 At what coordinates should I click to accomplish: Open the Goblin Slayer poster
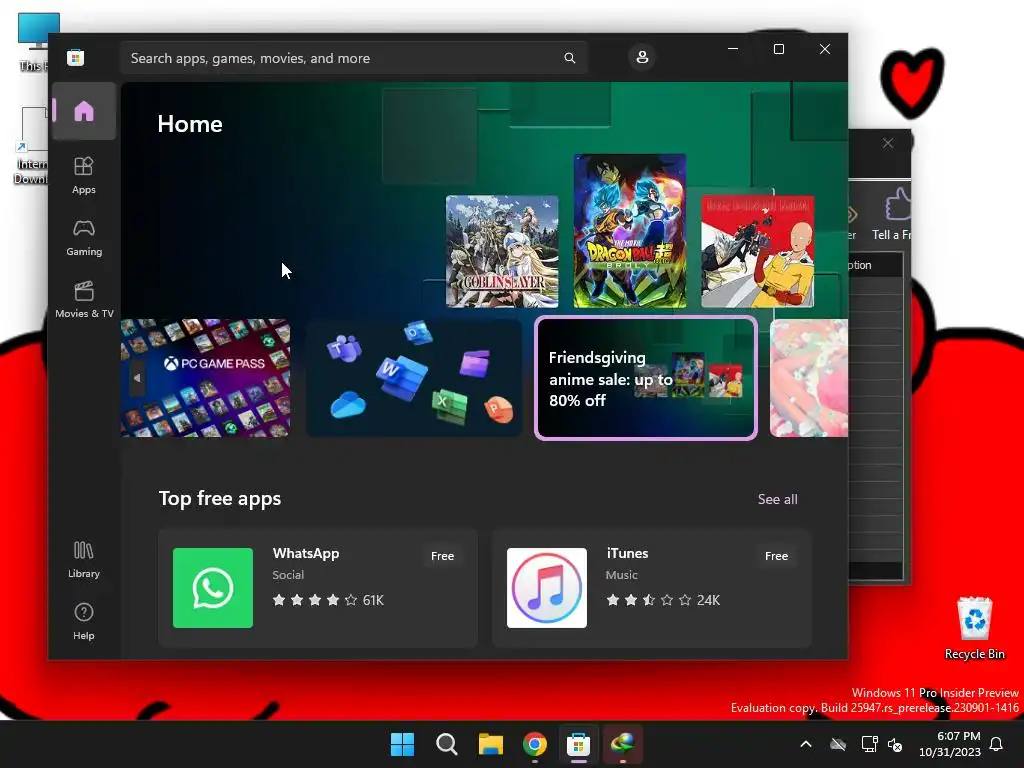coord(502,251)
